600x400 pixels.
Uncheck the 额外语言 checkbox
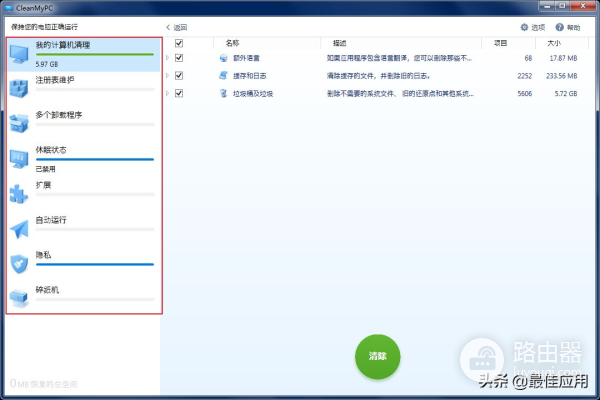coord(179,58)
